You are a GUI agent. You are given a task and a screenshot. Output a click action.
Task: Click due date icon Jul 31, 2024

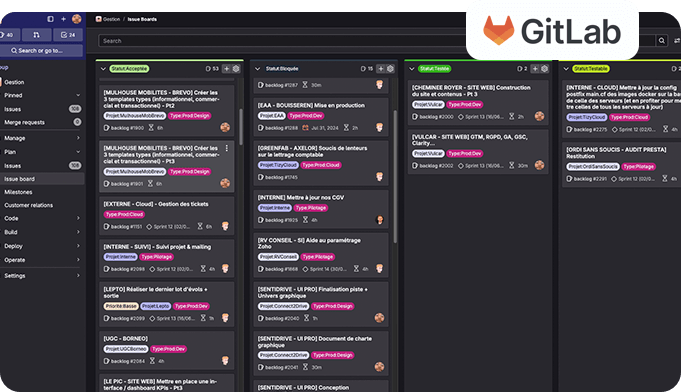[x=305, y=128]
